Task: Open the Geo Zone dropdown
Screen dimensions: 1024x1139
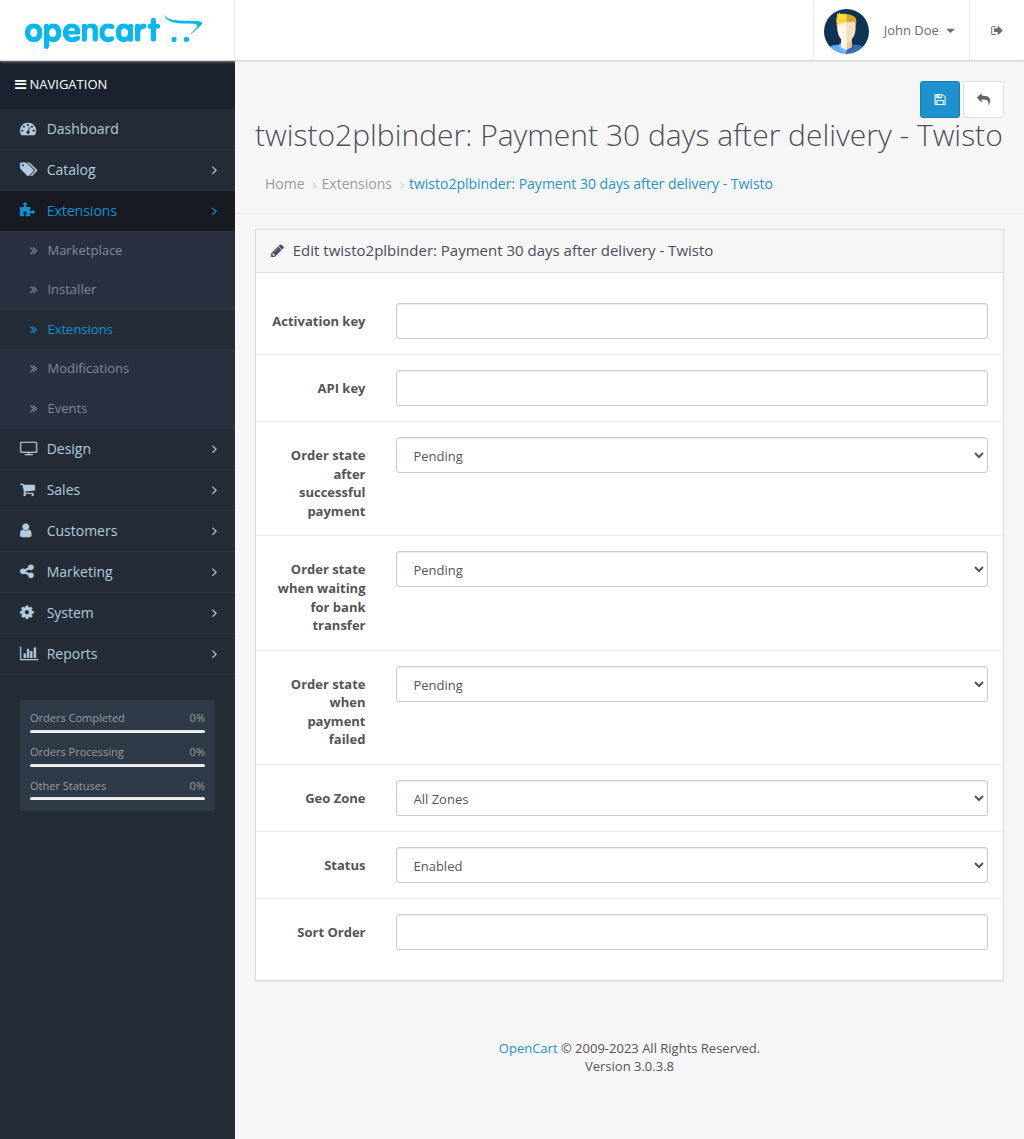Action: (691, 798)
